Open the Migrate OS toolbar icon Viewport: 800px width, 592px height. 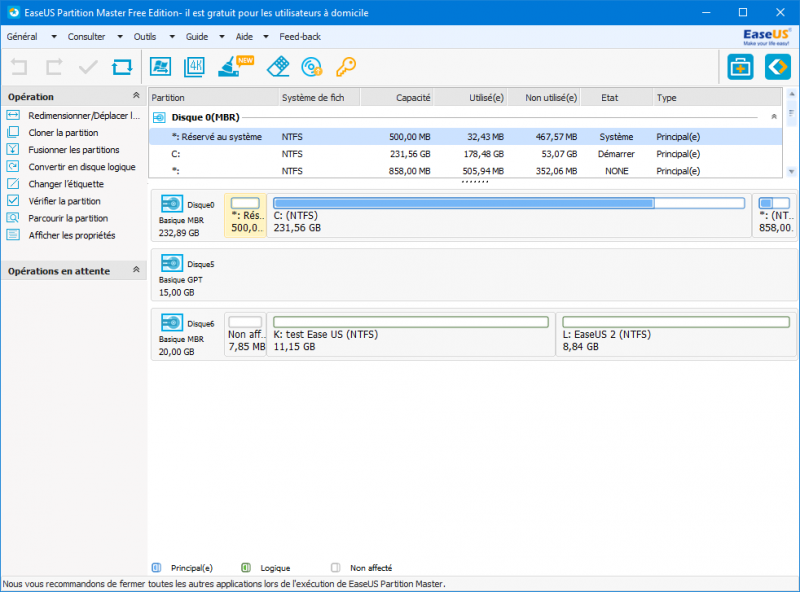[160, 67]
